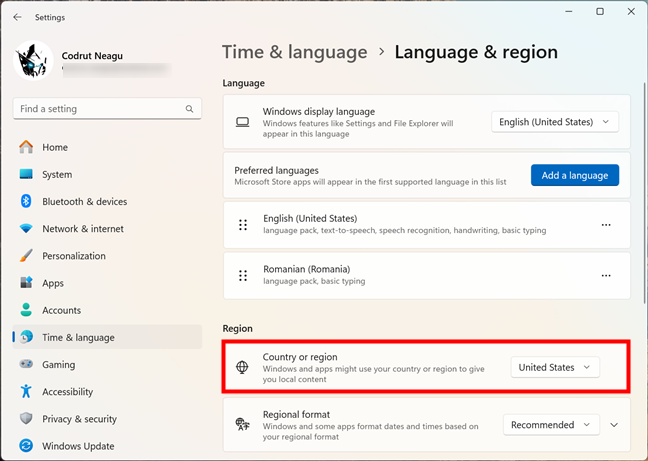This screenshot has width=648, height=461.
Task: Focus the Find a setting search box
Action: pos(107,109)
